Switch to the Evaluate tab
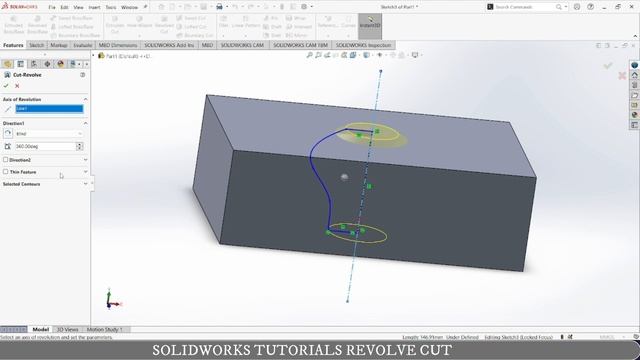 point(83,45)
